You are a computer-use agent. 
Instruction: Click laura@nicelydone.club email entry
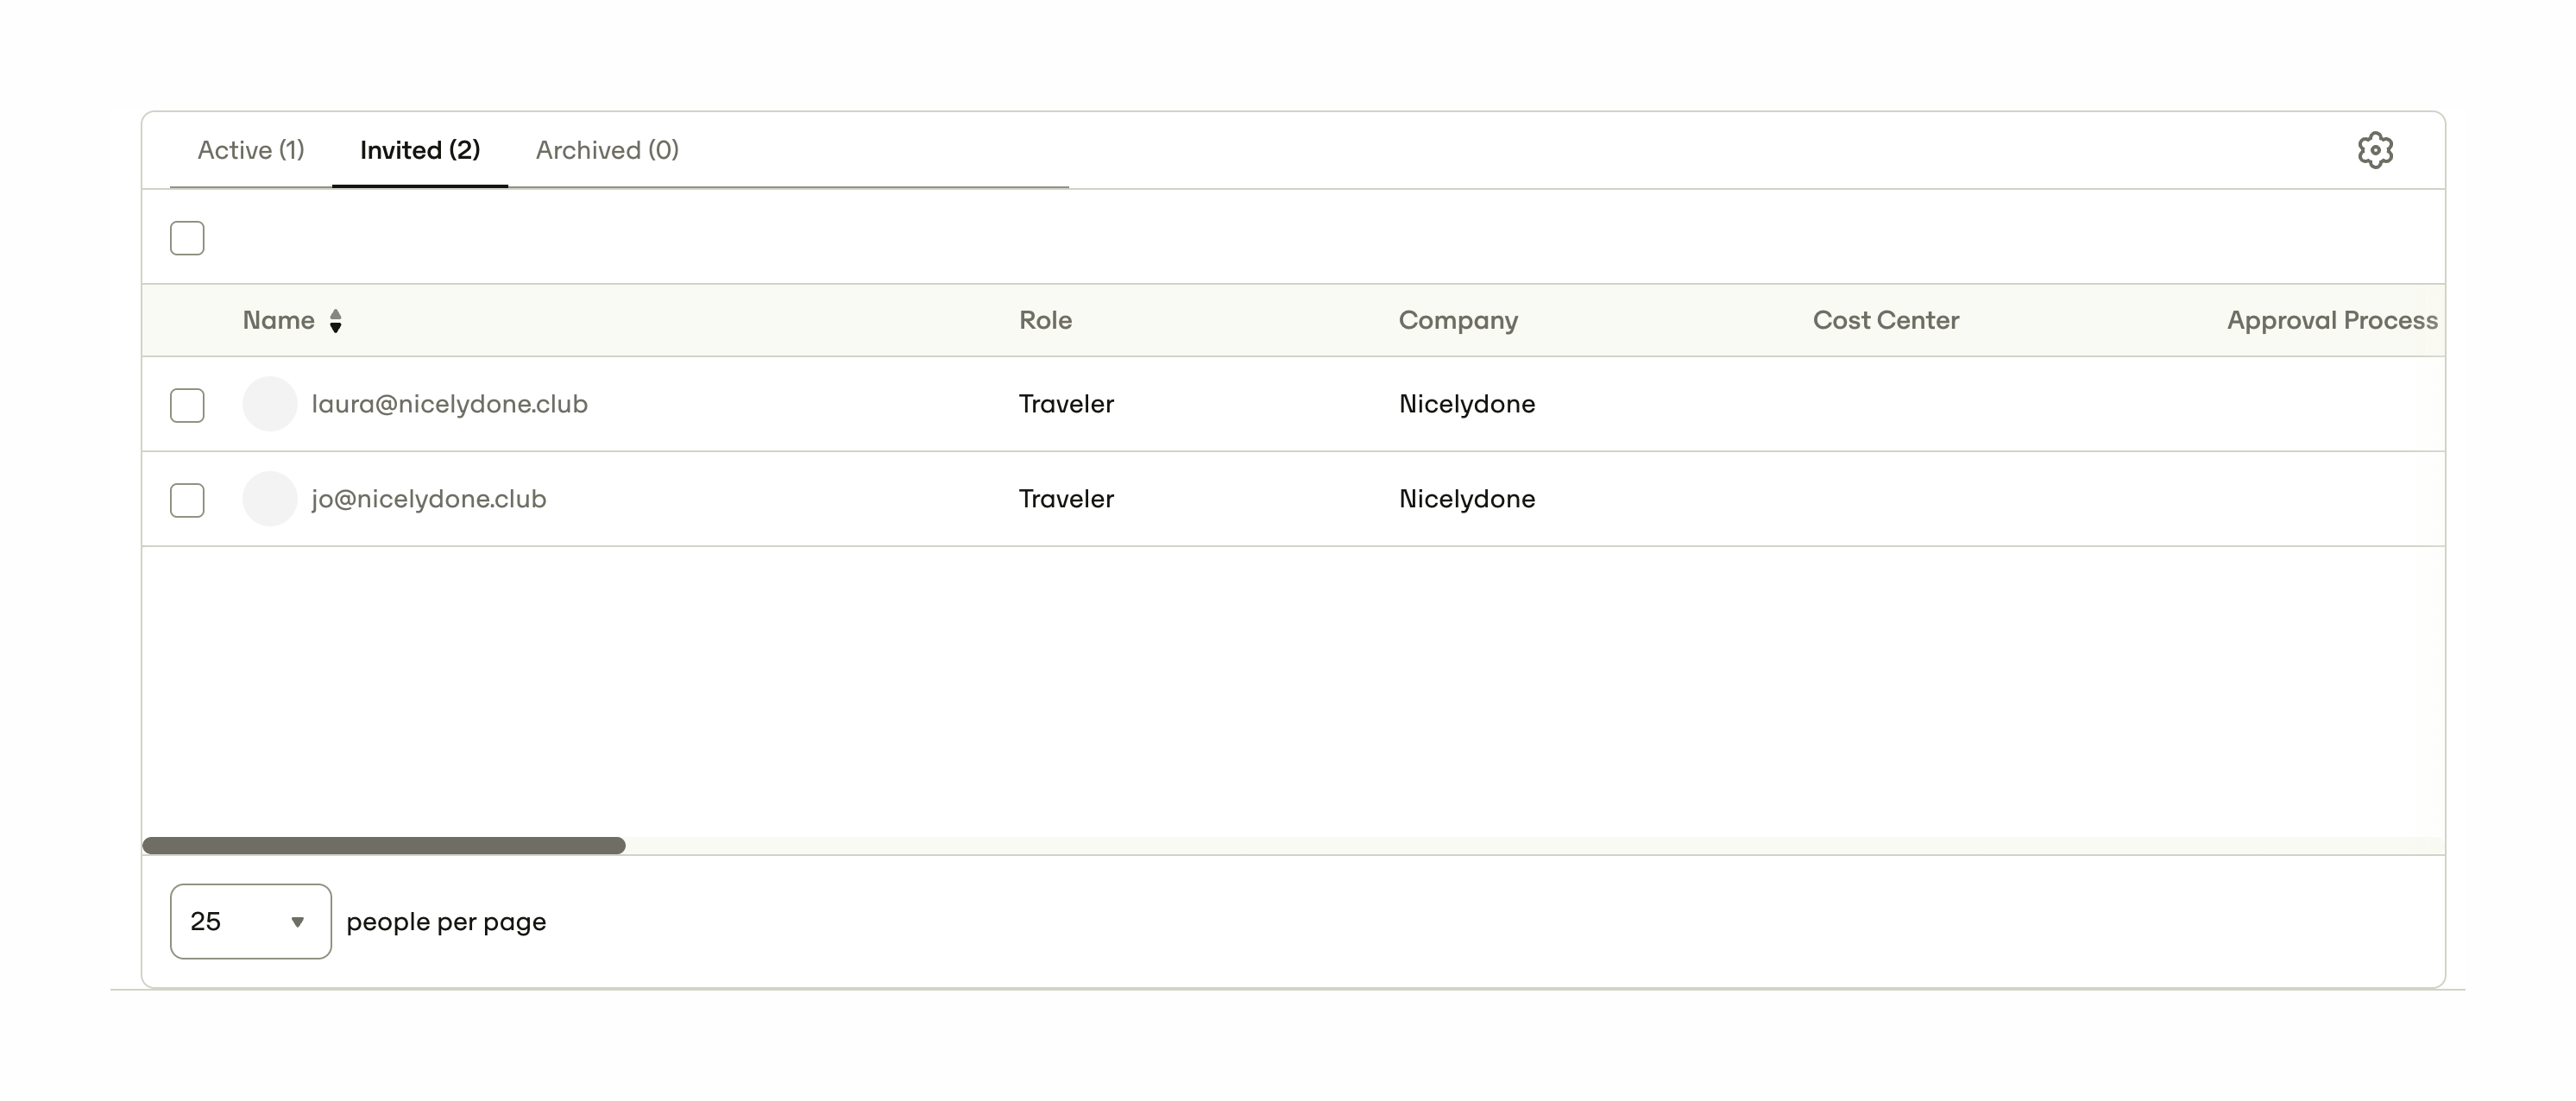[450, 404]
